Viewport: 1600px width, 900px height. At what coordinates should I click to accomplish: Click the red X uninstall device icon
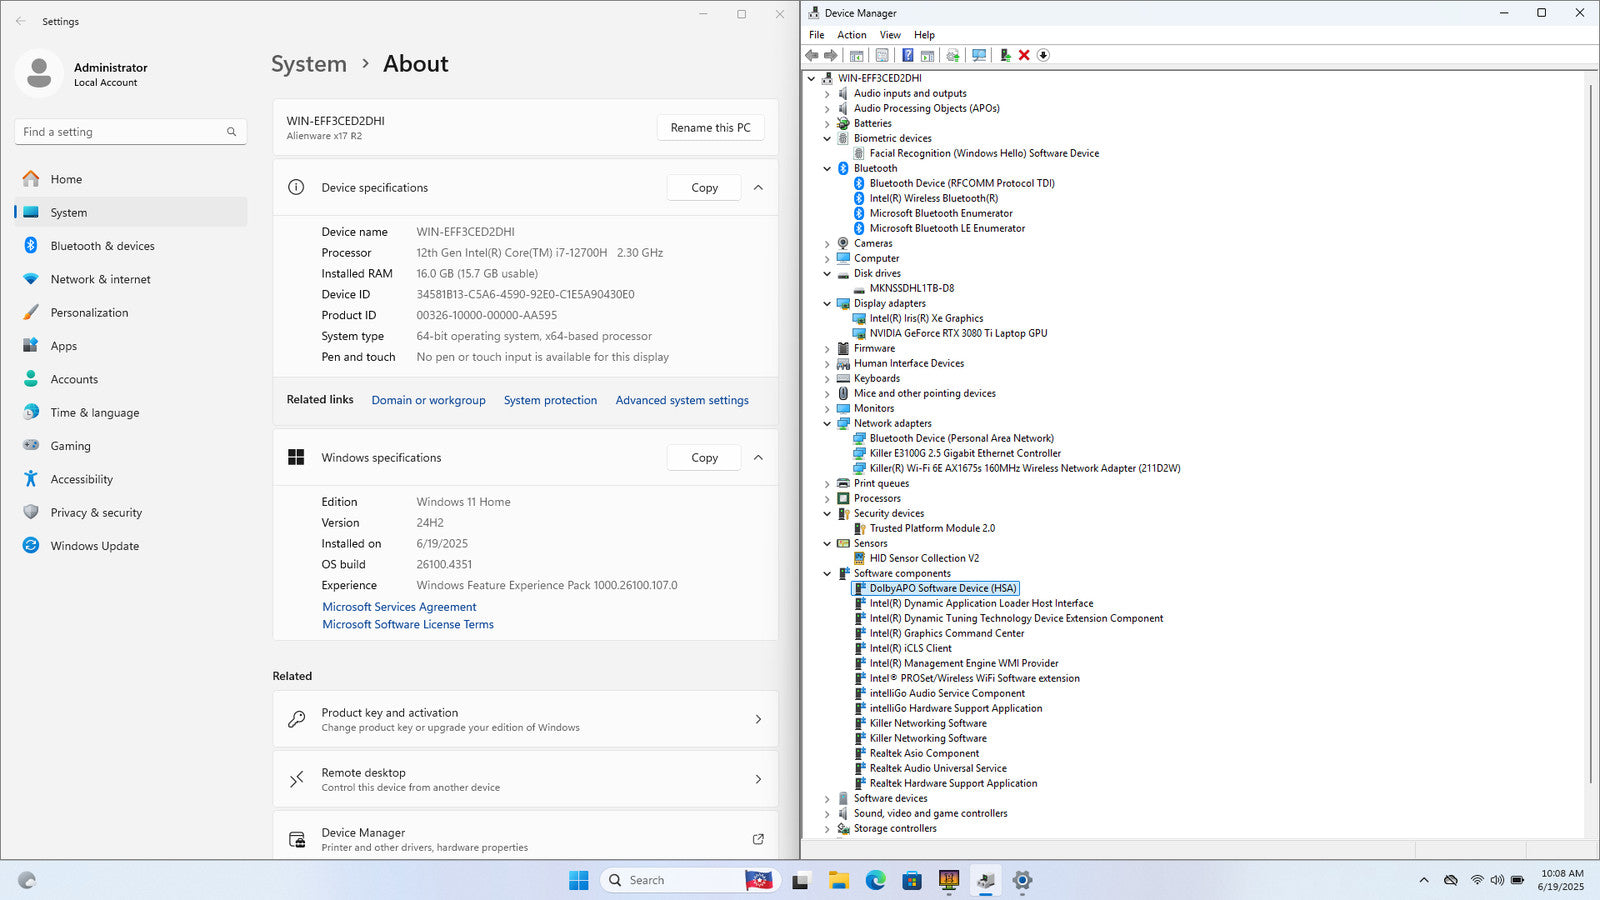click(1024, 55)
